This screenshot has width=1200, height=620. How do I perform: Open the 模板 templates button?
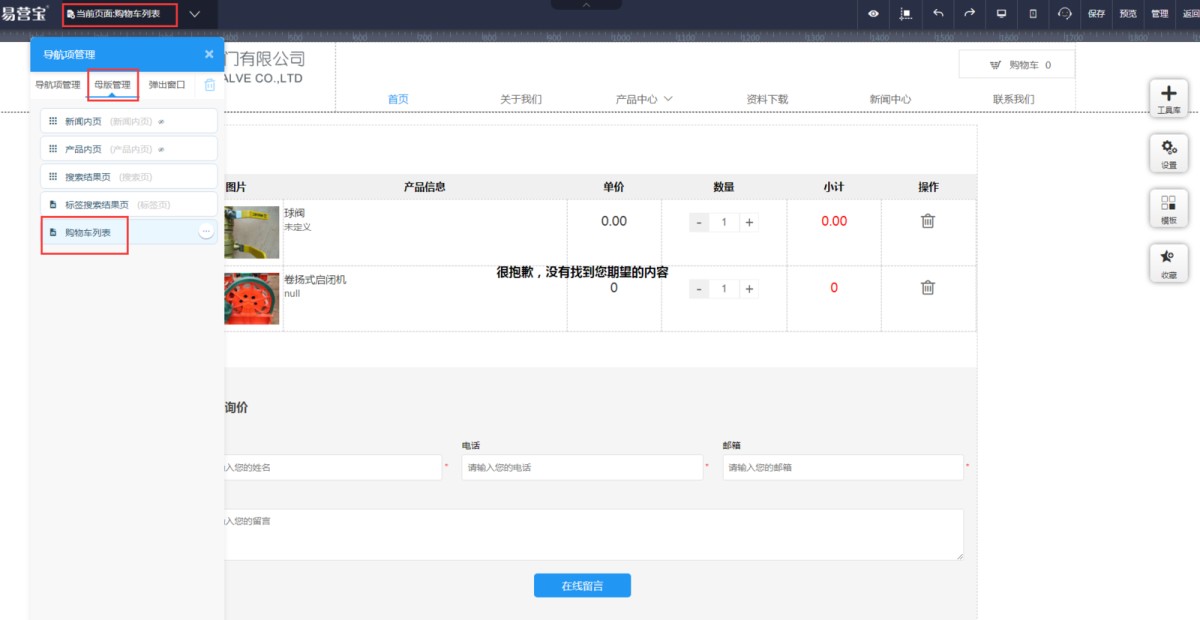pos(1168,208)
